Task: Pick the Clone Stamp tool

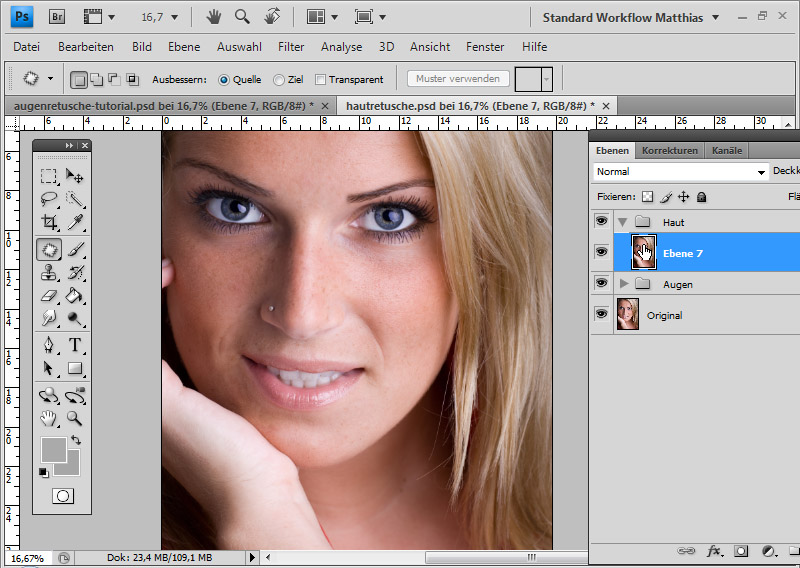Action: [x=49, y=272]
